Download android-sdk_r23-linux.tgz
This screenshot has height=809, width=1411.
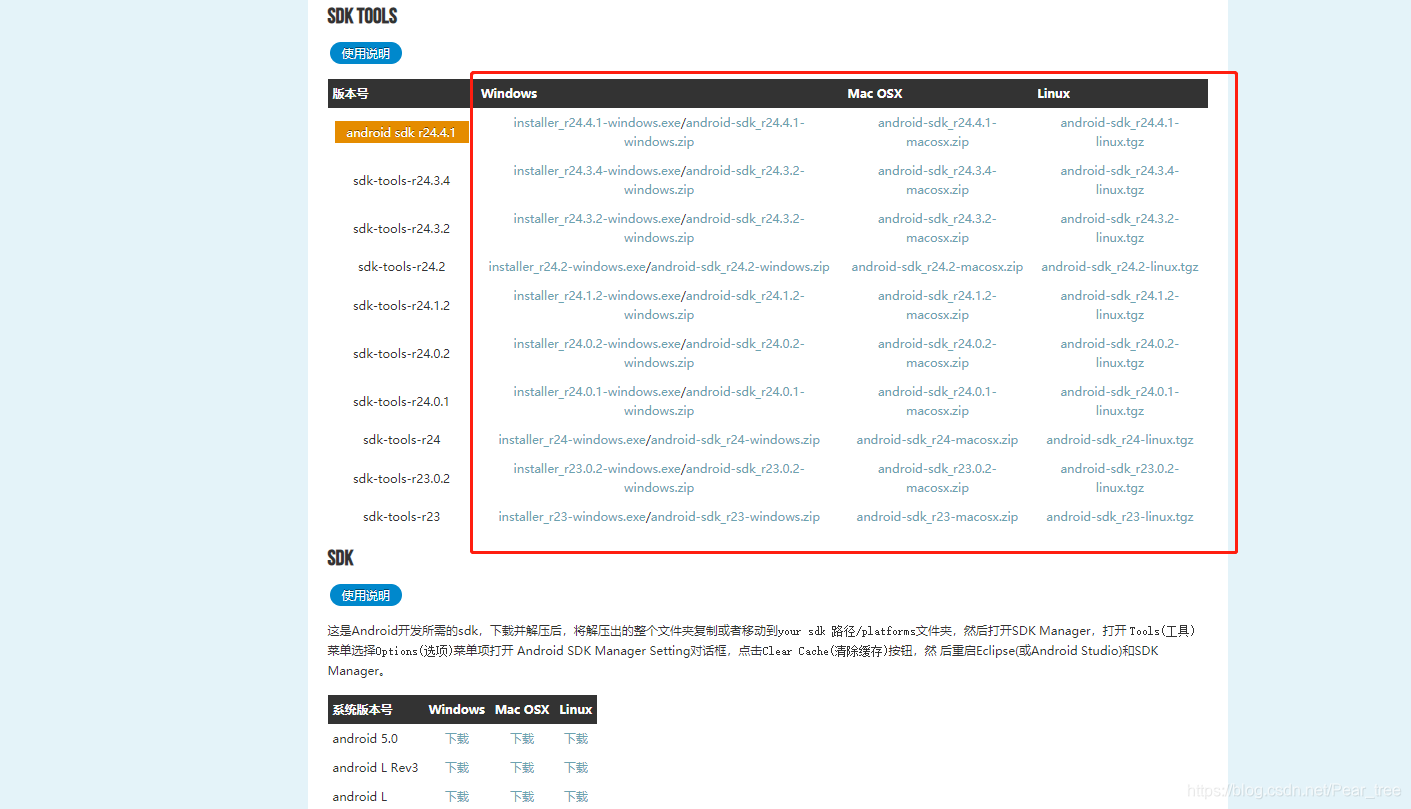coord(1120,516)
